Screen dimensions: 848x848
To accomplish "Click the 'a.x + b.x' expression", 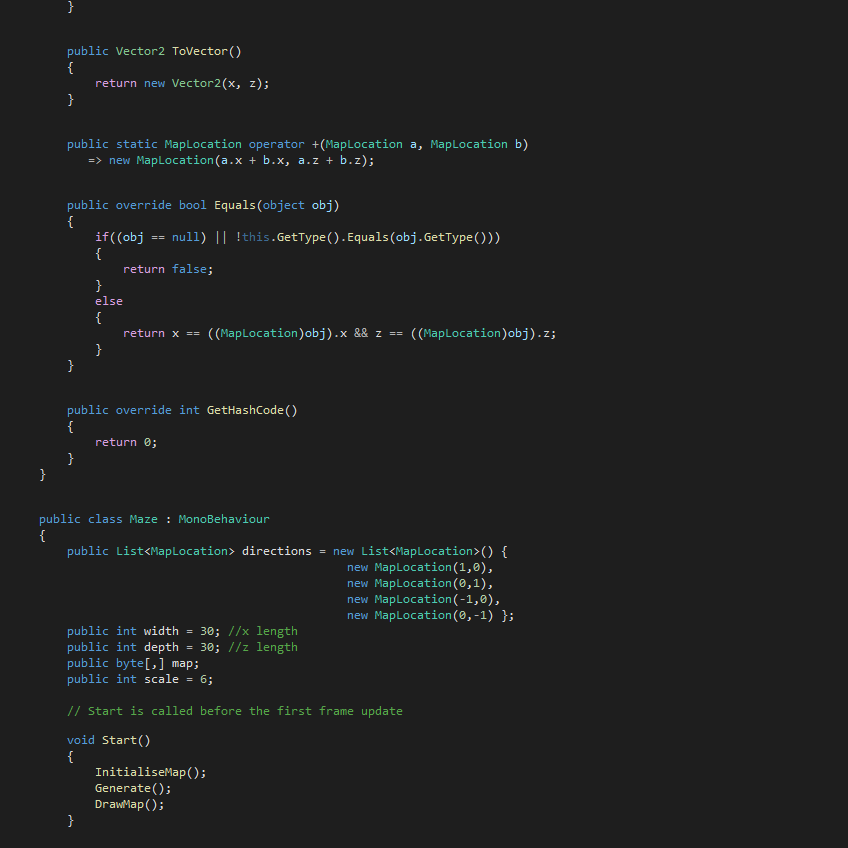I will [252, 161].
